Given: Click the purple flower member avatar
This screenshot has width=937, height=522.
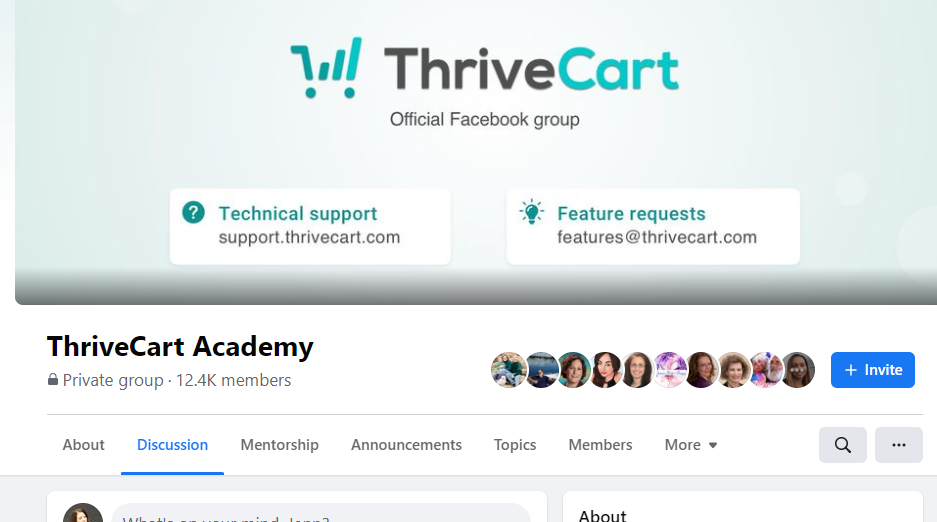Looking at the screenshot, I should coord(669,370).
